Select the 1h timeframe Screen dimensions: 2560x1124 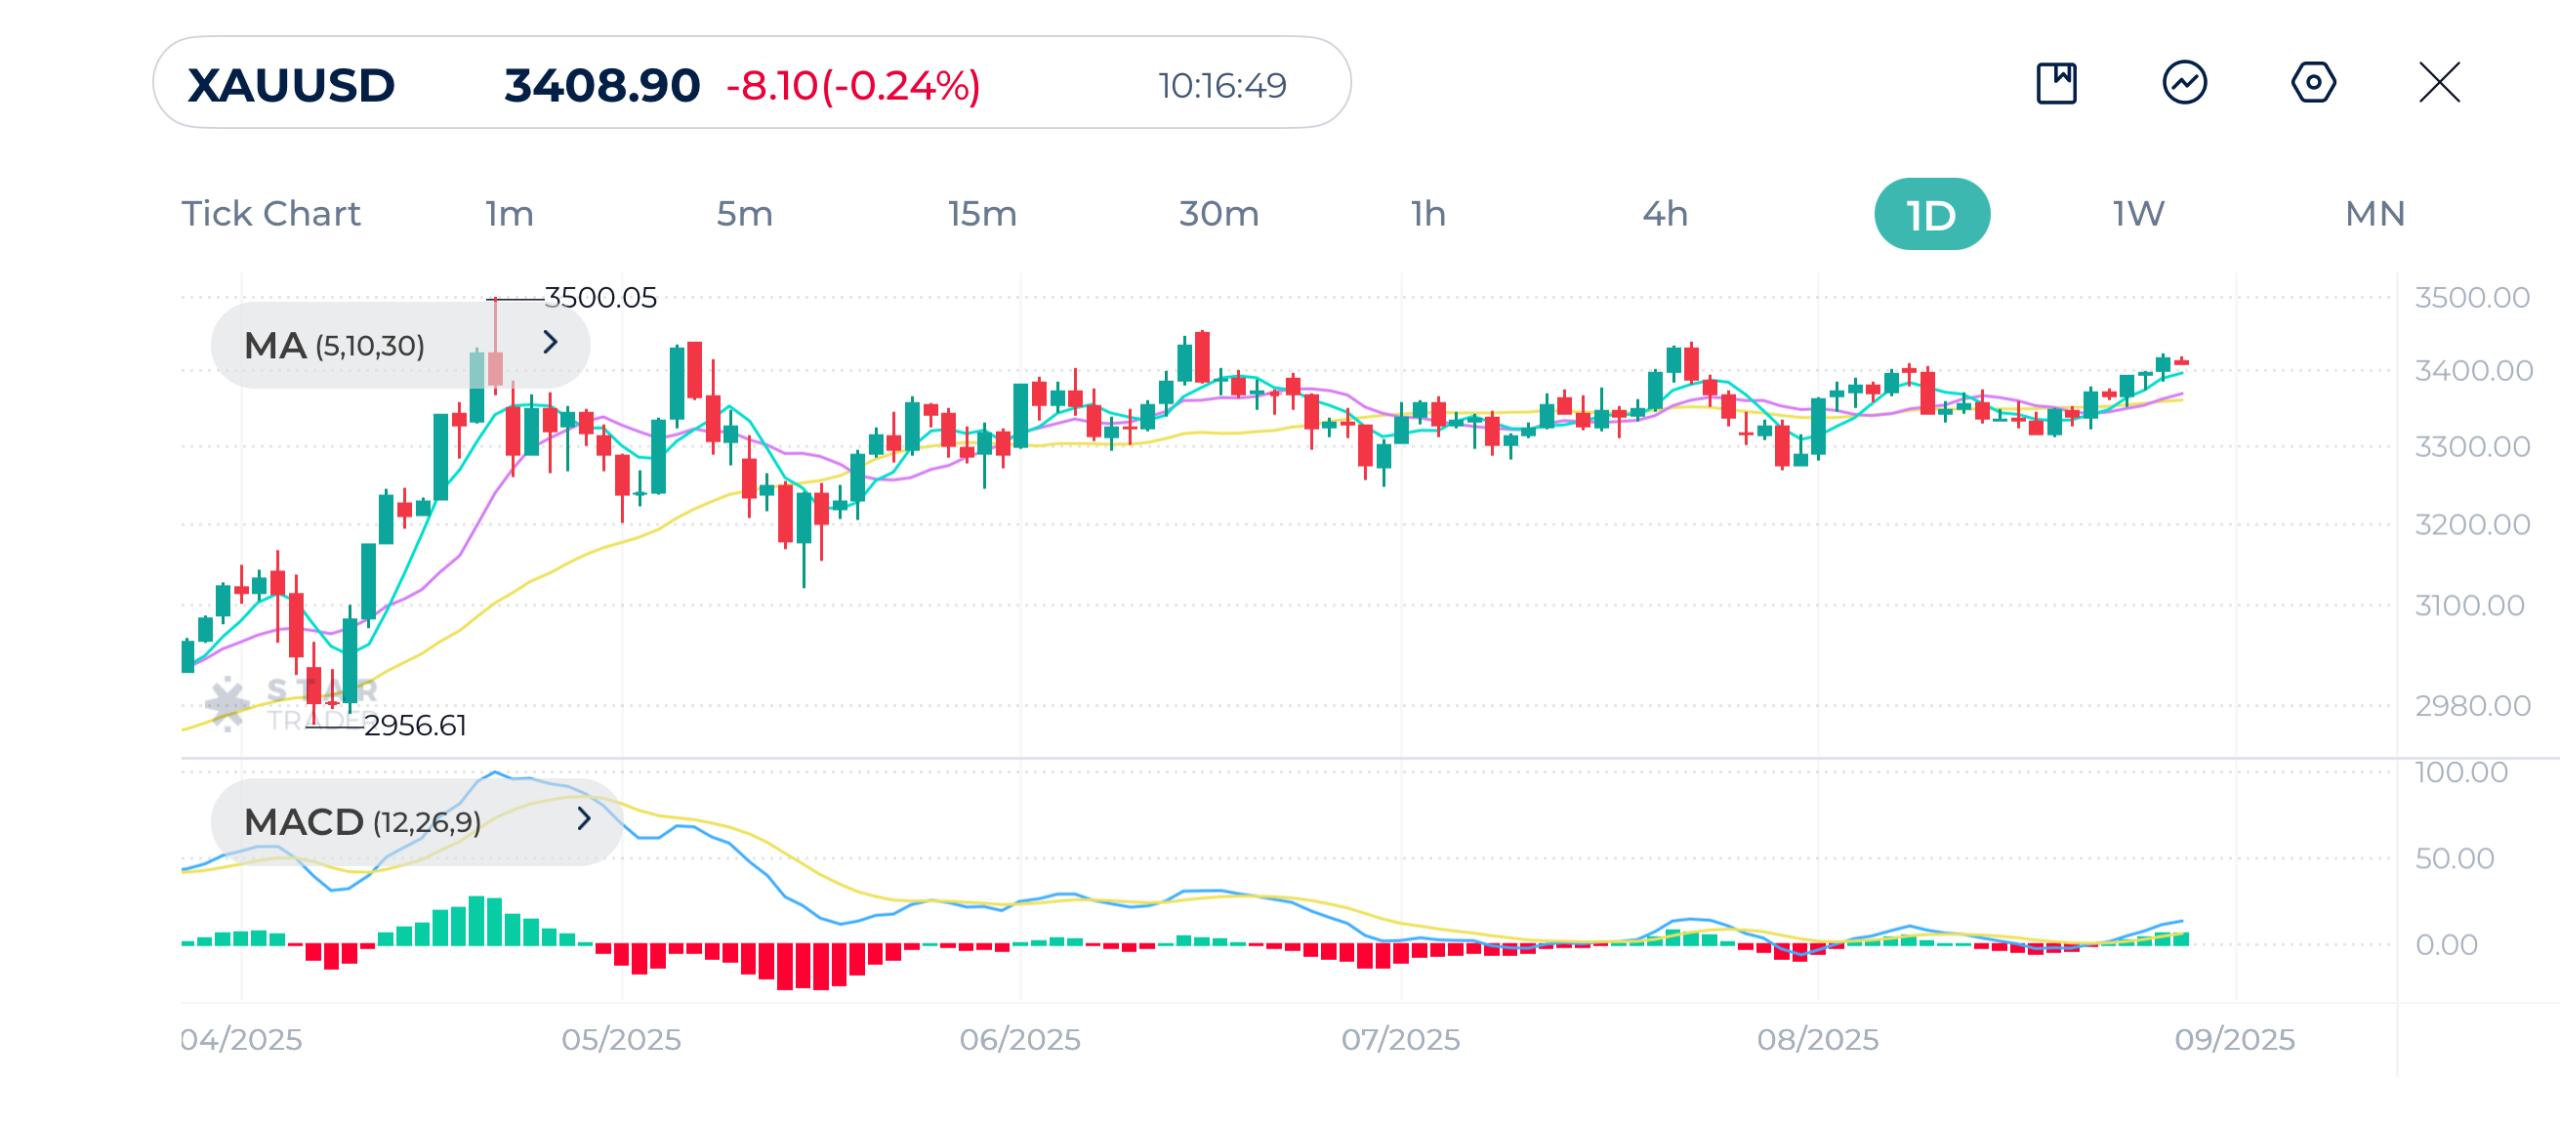[x=1428, y=214]
